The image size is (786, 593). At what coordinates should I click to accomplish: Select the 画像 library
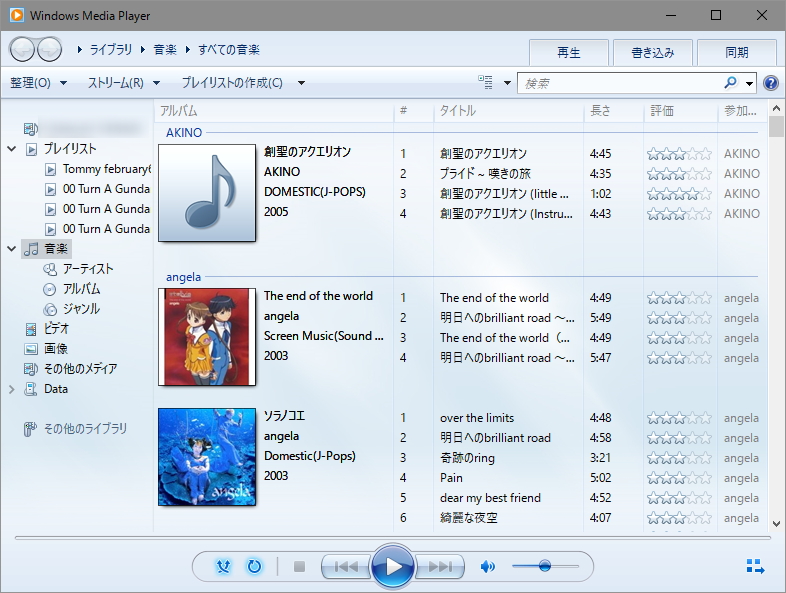(56, 349)
